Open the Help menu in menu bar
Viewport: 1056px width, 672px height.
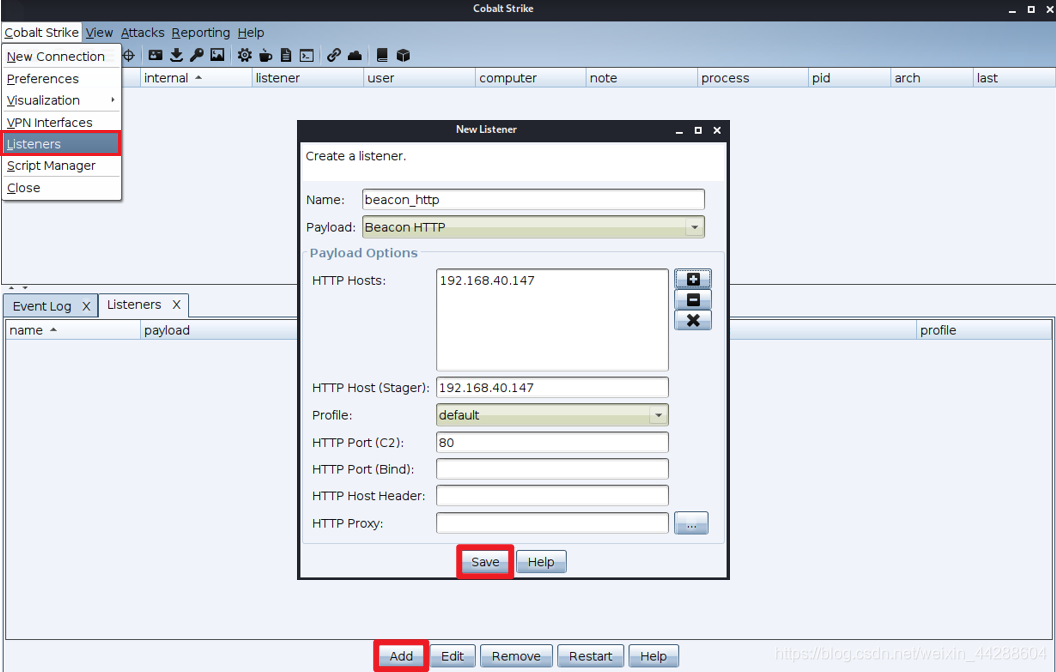251,32
